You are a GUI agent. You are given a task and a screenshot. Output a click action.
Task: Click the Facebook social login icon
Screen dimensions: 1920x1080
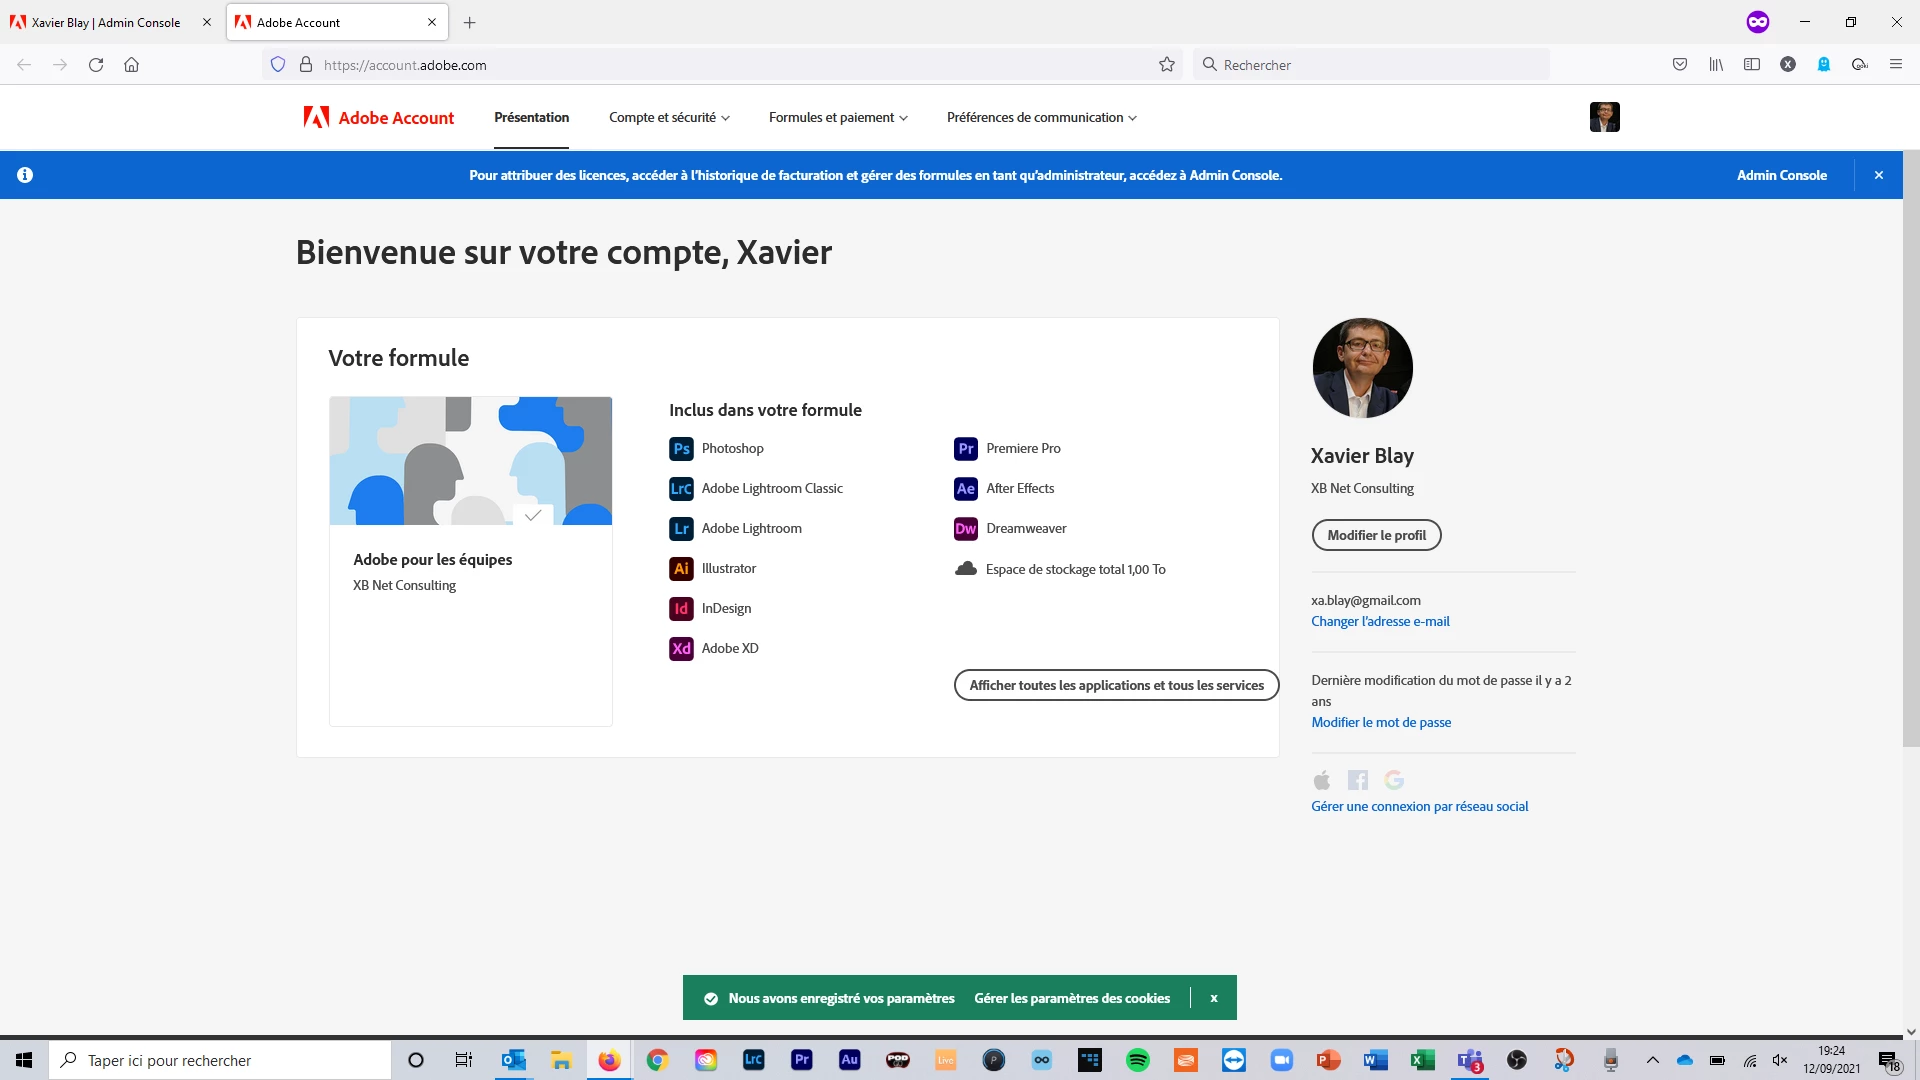pyautogui.click(x=1357, y=780)
